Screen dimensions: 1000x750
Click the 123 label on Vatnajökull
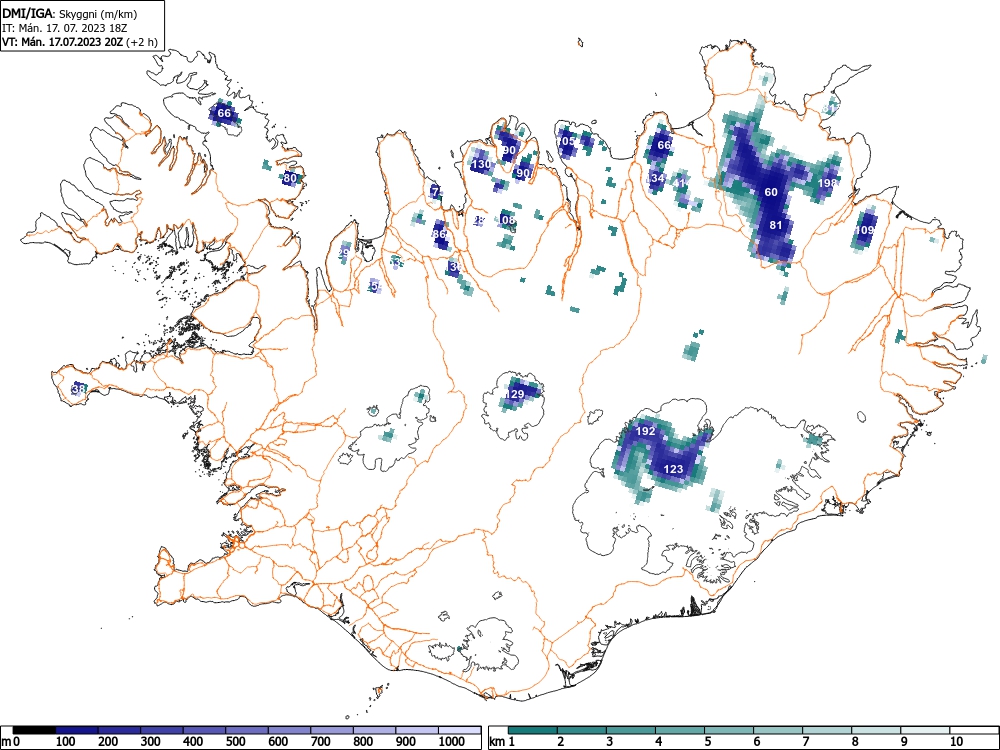click(673, 469)
